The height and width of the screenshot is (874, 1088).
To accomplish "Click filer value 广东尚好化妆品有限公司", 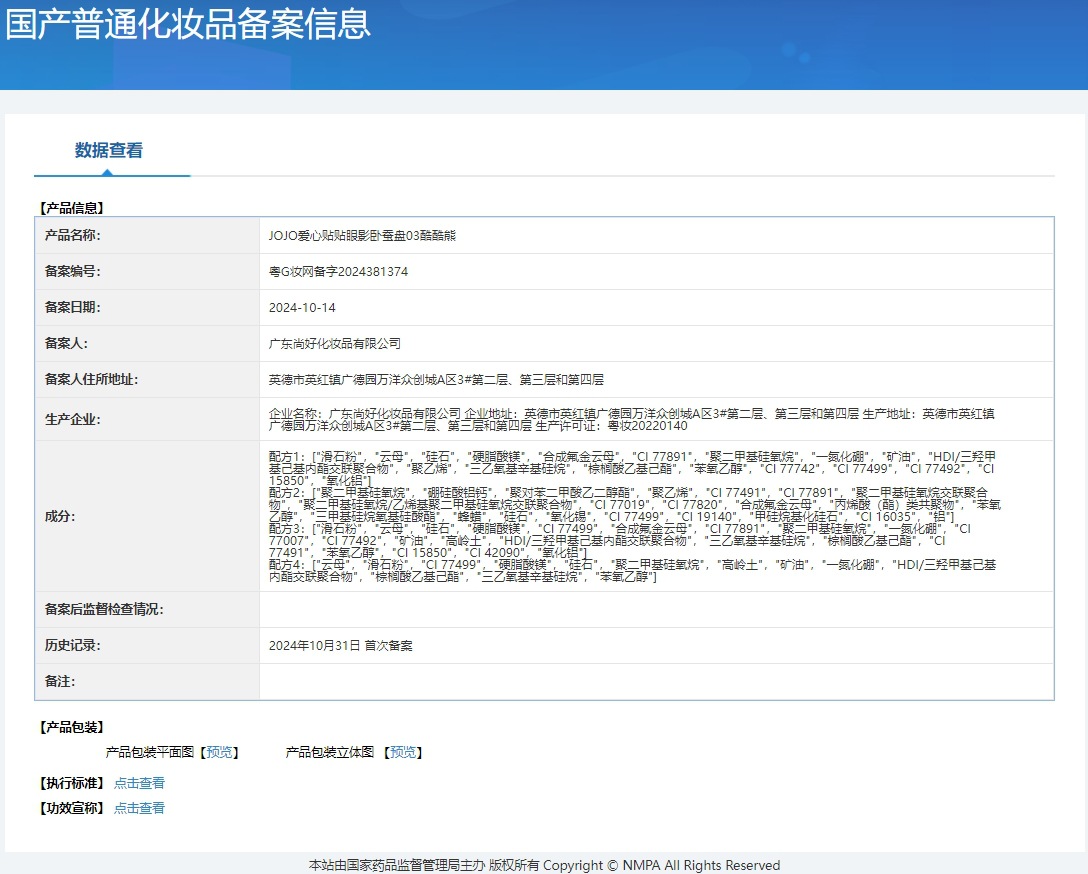I will (334, 344).
